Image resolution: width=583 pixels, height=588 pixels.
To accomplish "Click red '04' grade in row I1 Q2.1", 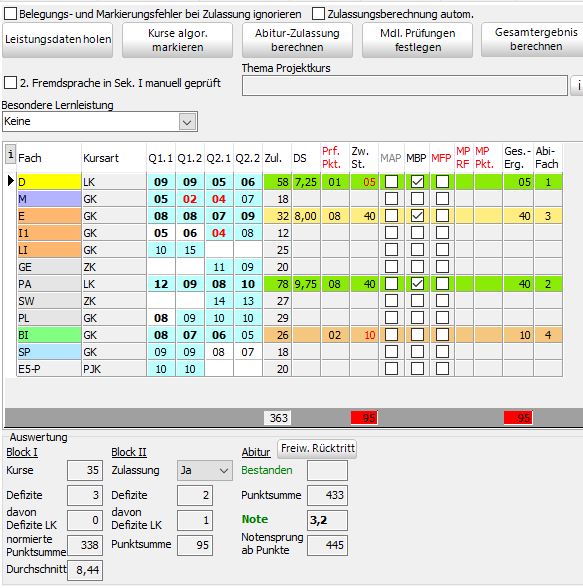I will click(x=219, y=233).
